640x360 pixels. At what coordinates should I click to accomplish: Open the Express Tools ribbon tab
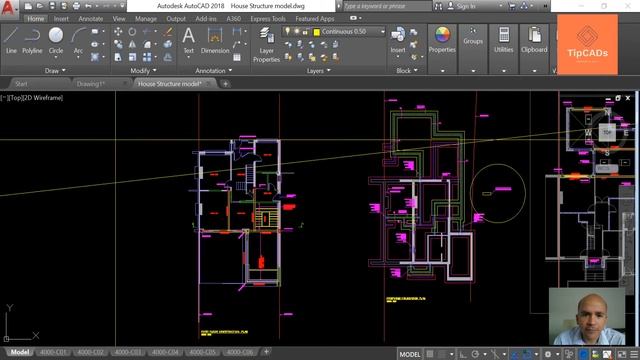point(268,19)
